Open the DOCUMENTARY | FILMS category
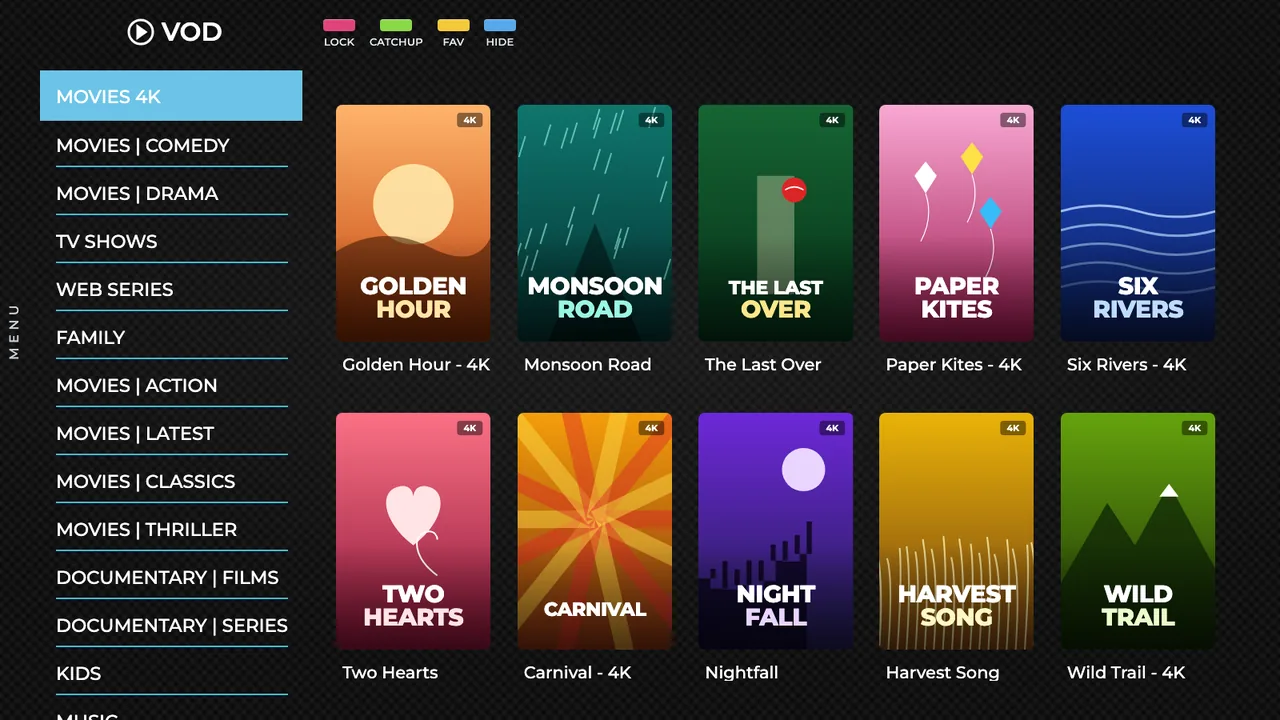This screenshot has height=720, width=1280. click(172, 577)
